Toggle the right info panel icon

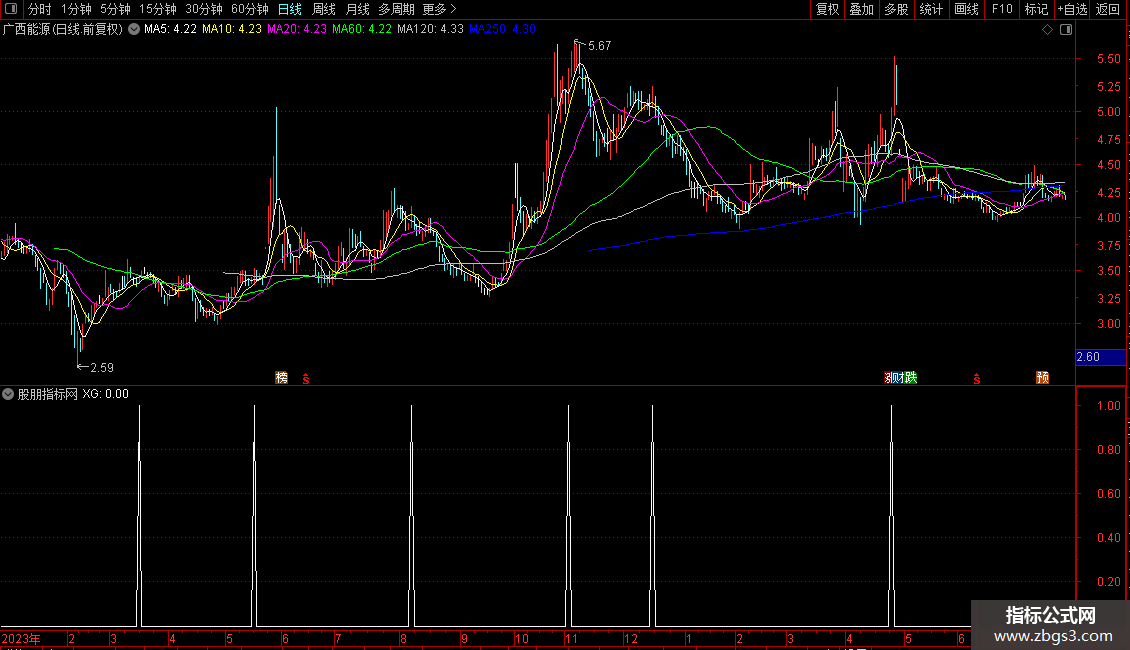[1066, 30]
